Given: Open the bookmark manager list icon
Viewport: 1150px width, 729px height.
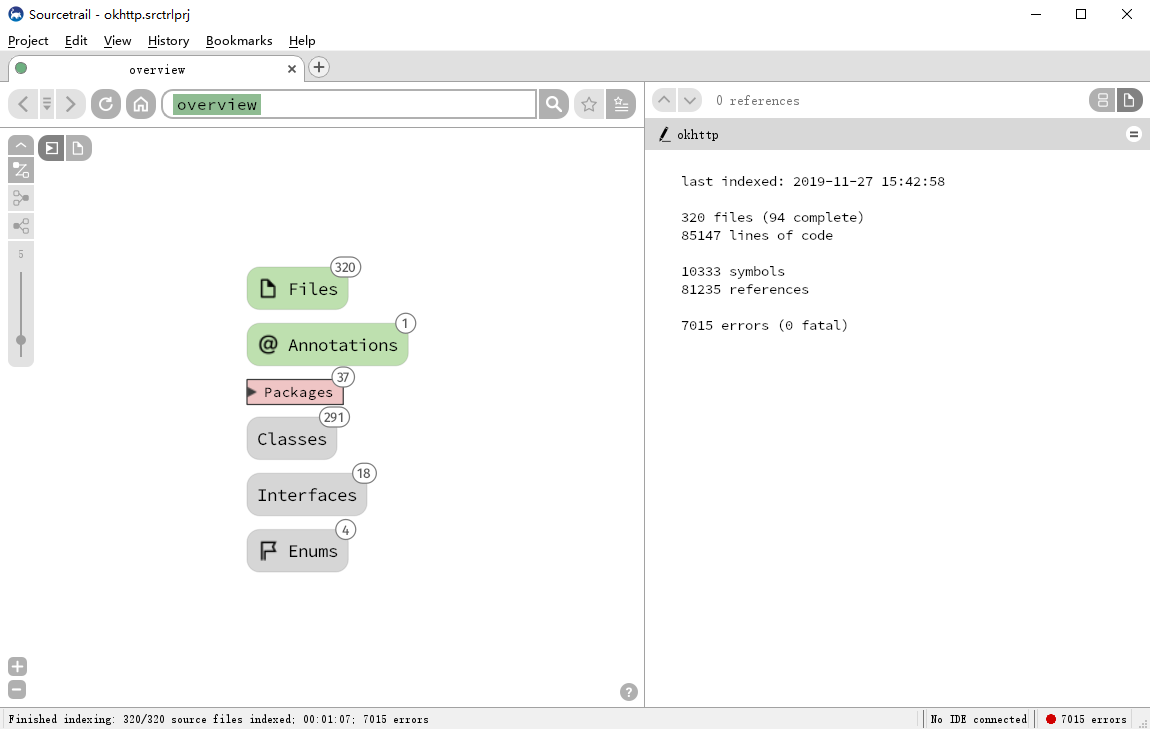Looking at the screenshot, I should coord(621,104).
